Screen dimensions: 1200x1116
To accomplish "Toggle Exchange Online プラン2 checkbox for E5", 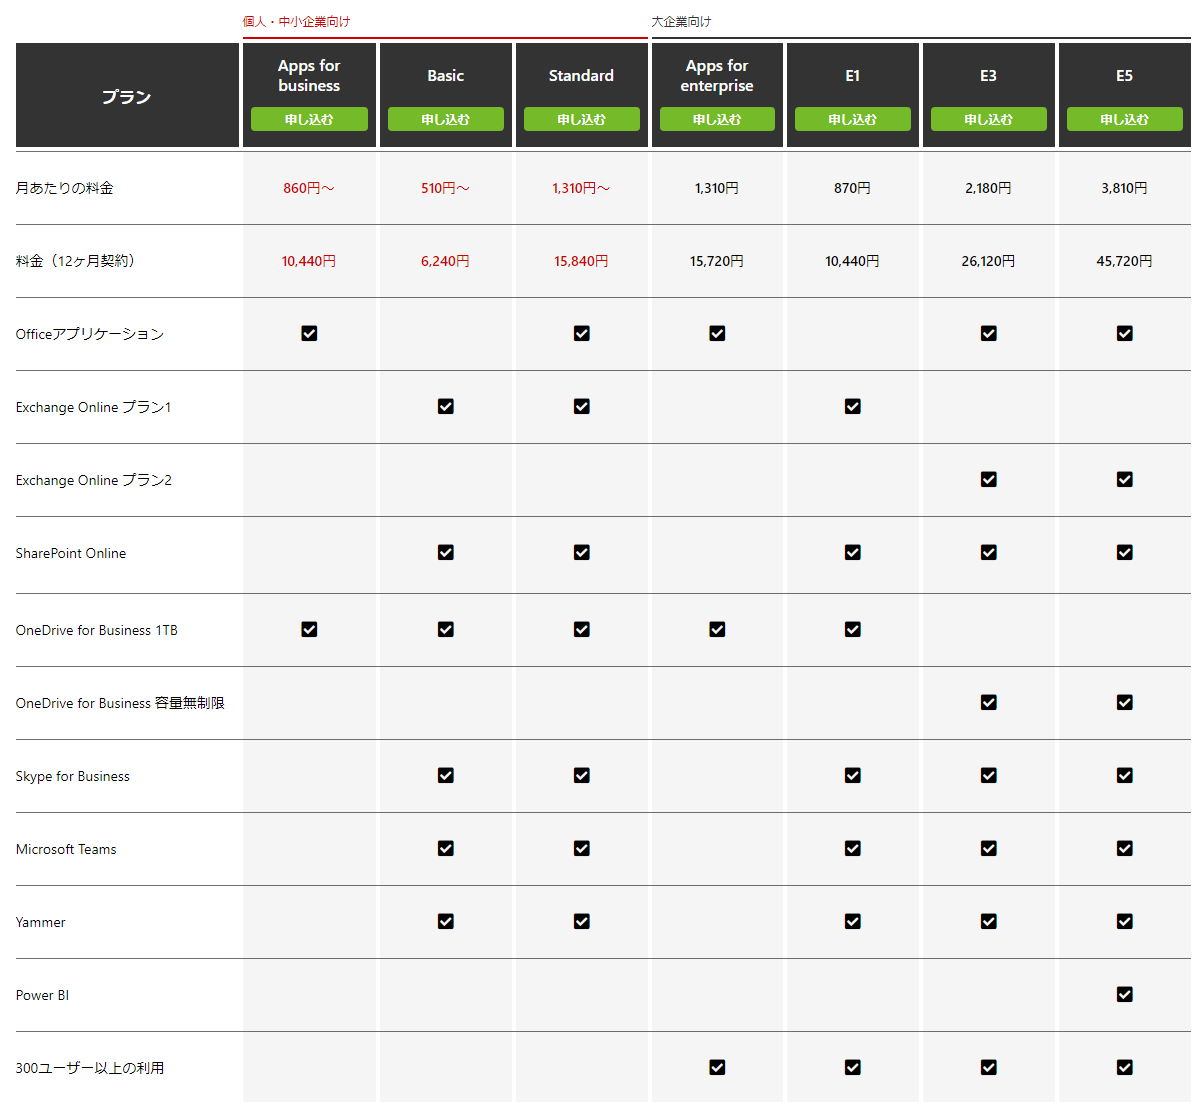I will point(1125,479).
